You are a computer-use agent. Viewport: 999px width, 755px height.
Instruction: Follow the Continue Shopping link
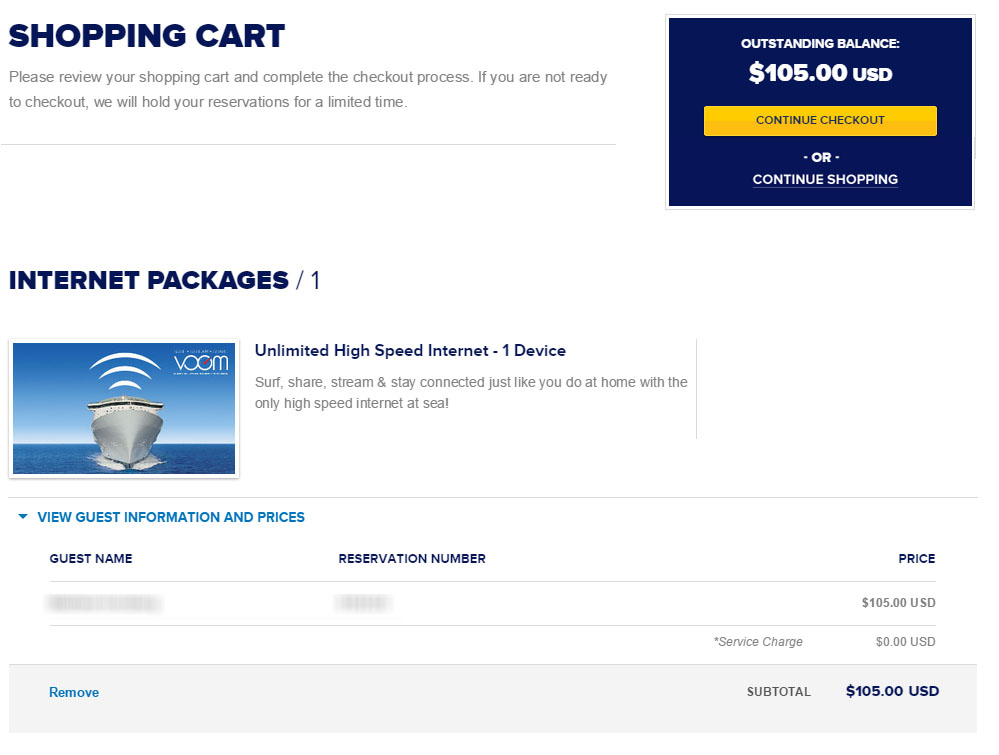[x=825, y=180]
